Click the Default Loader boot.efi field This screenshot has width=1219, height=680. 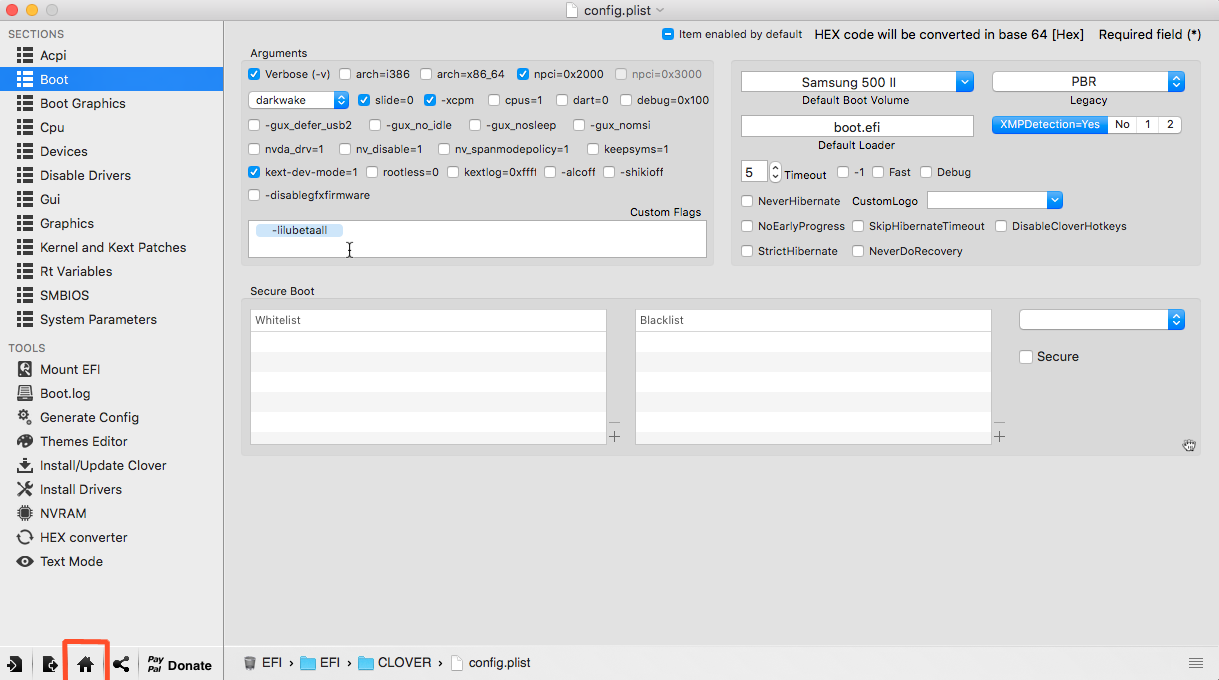pos(857,127)
